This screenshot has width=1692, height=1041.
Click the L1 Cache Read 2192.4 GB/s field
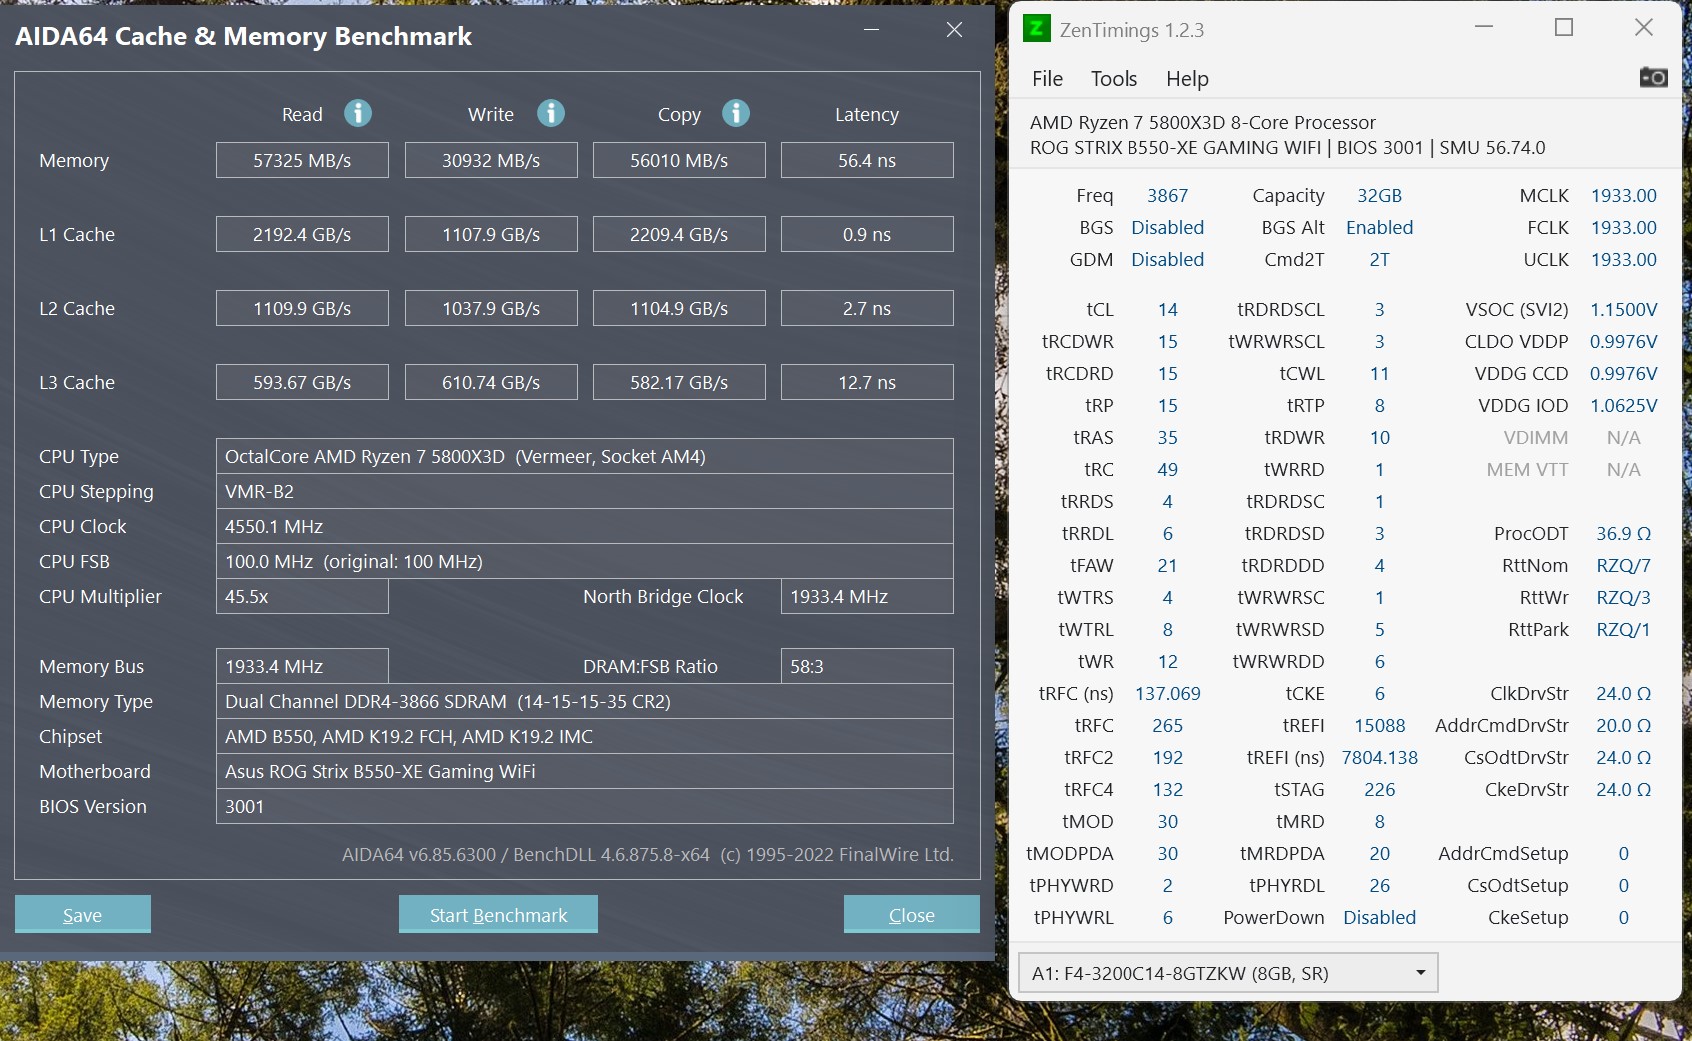tap(302, 234)
